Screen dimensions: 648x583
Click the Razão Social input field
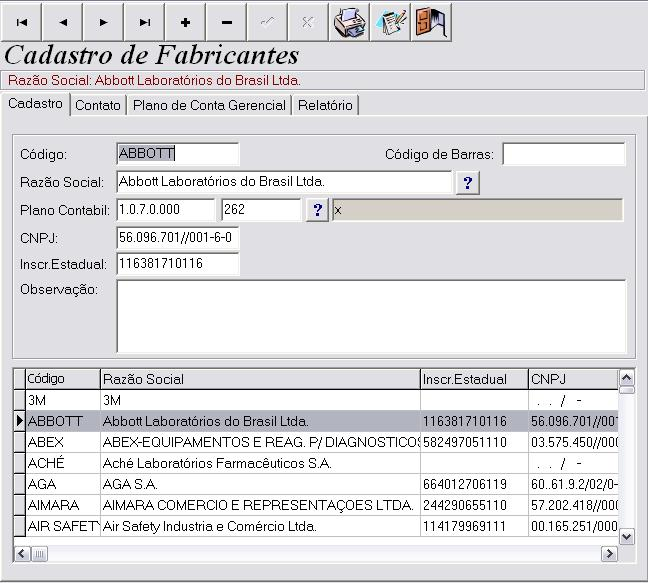(284, 182)
